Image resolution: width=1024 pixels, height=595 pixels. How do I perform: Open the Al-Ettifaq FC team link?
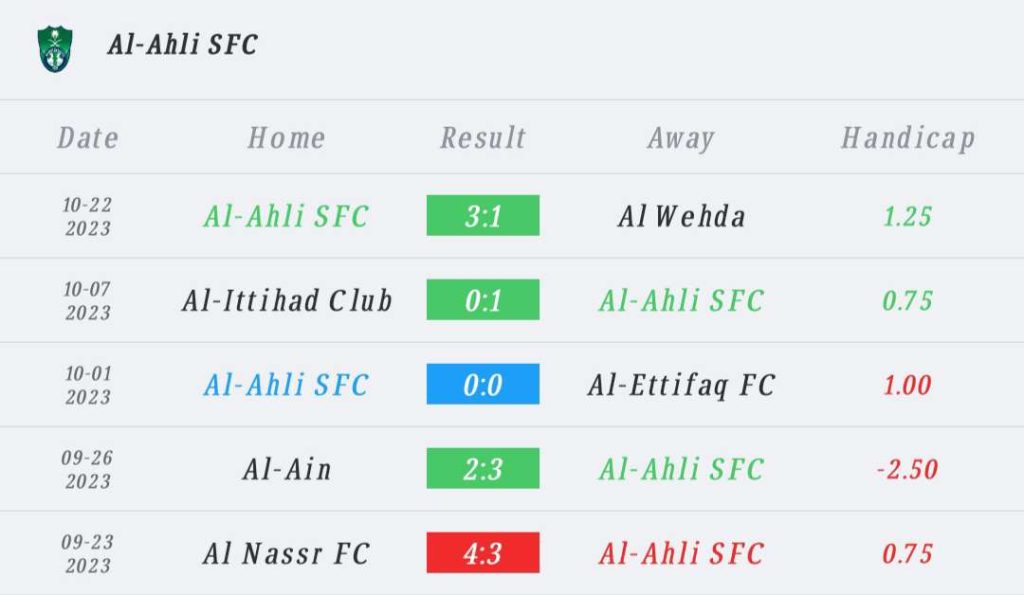(681, 385)
